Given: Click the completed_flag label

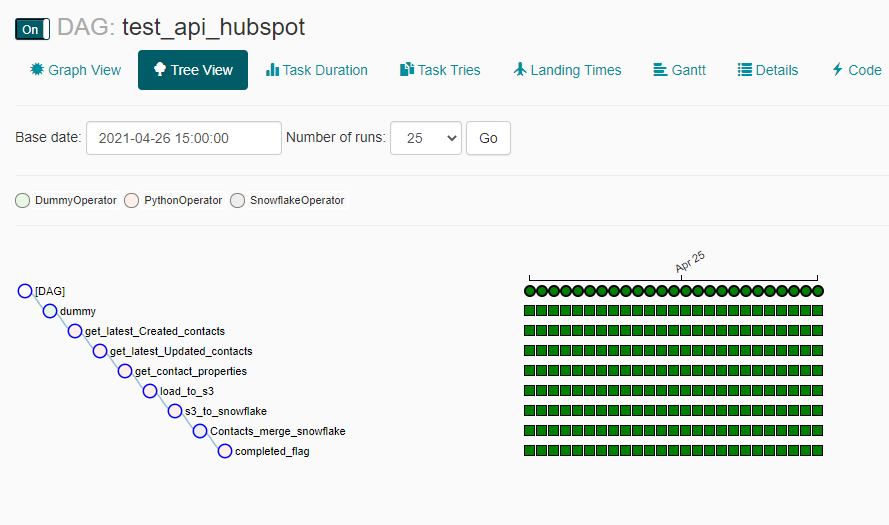Looking at the screenshot, I should [272, 451].
